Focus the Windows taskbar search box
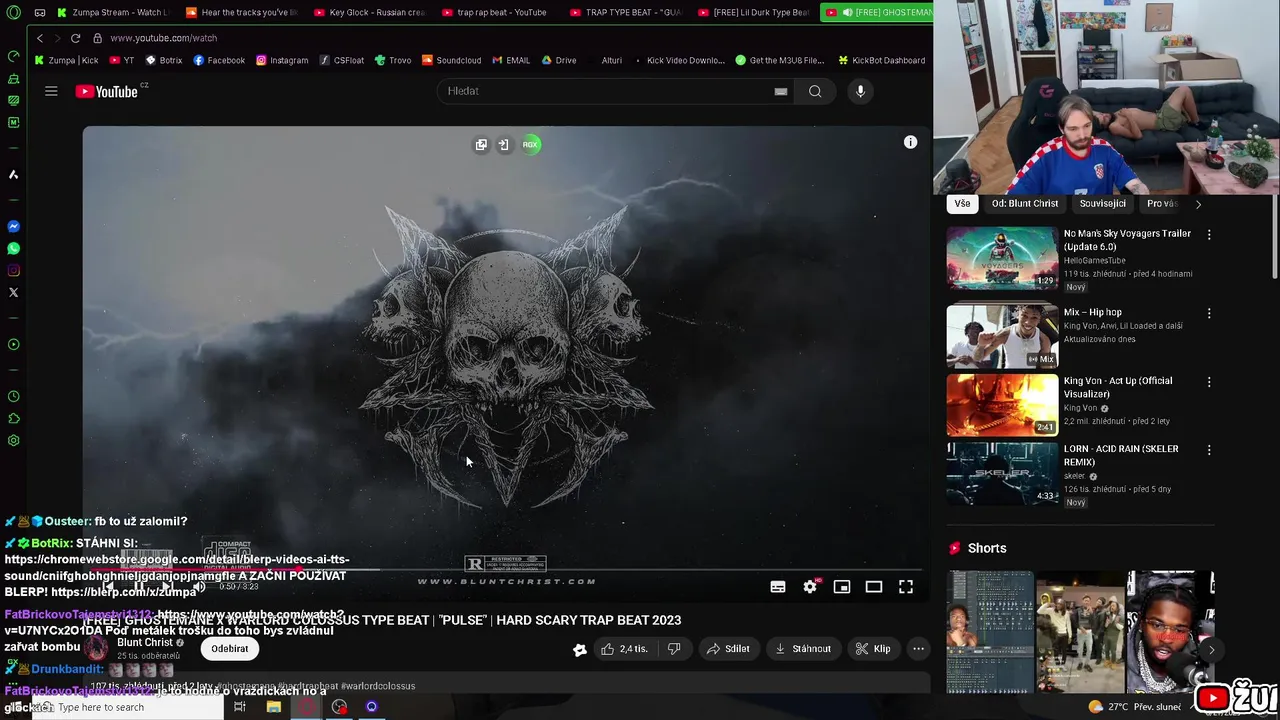The width and height of the screenshot is (1280, 720). tap(128, 707)
